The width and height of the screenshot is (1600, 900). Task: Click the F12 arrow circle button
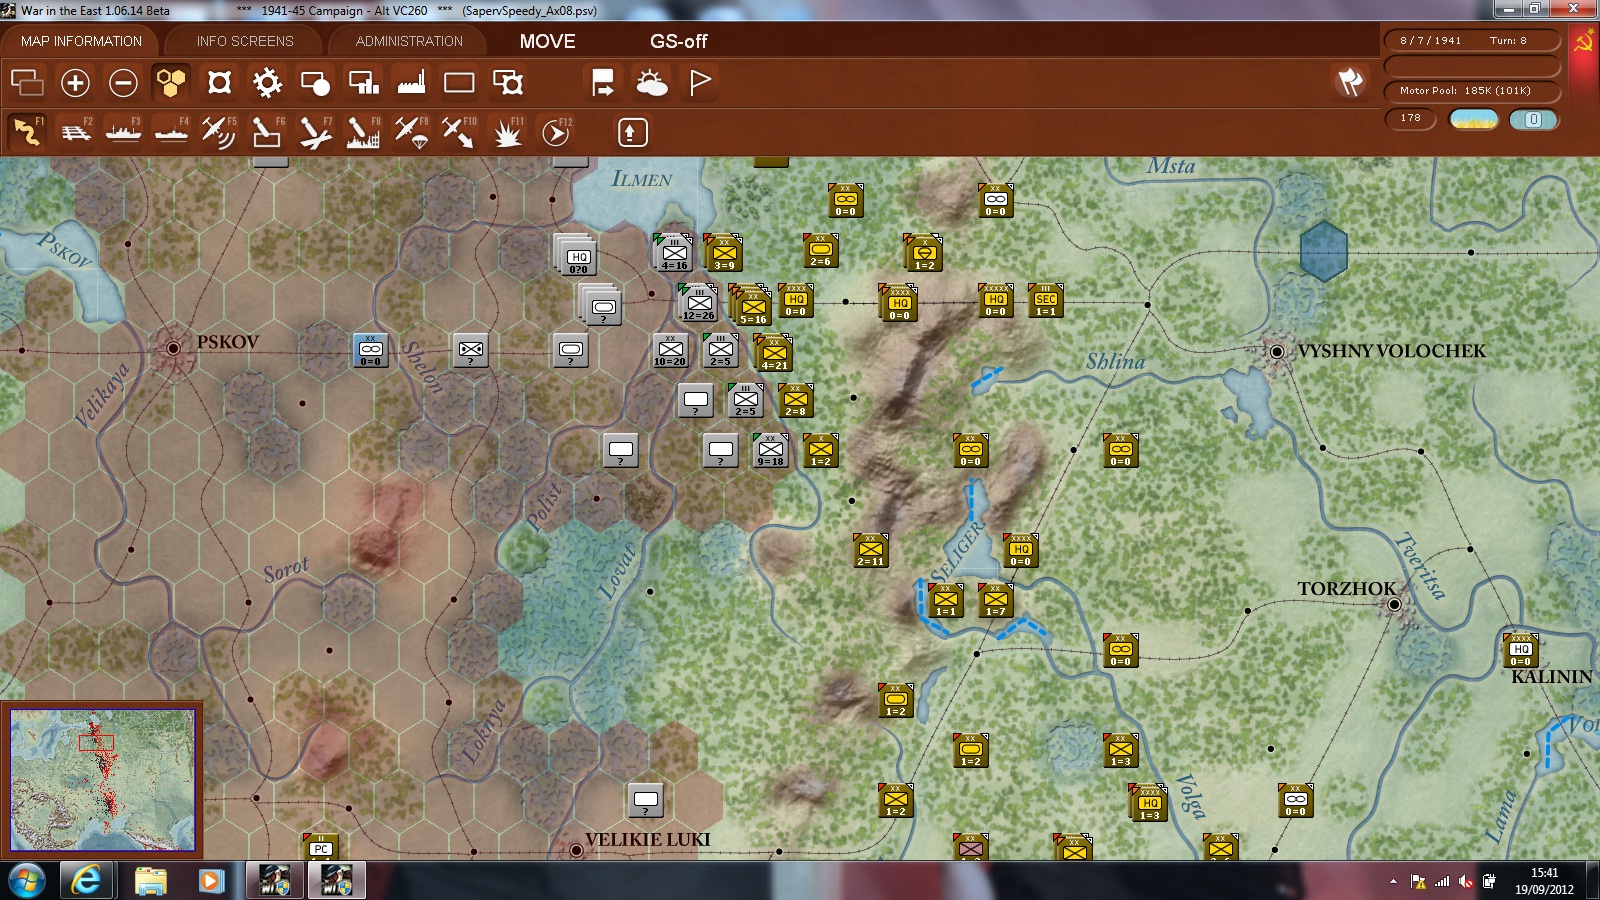coord(556,131)
